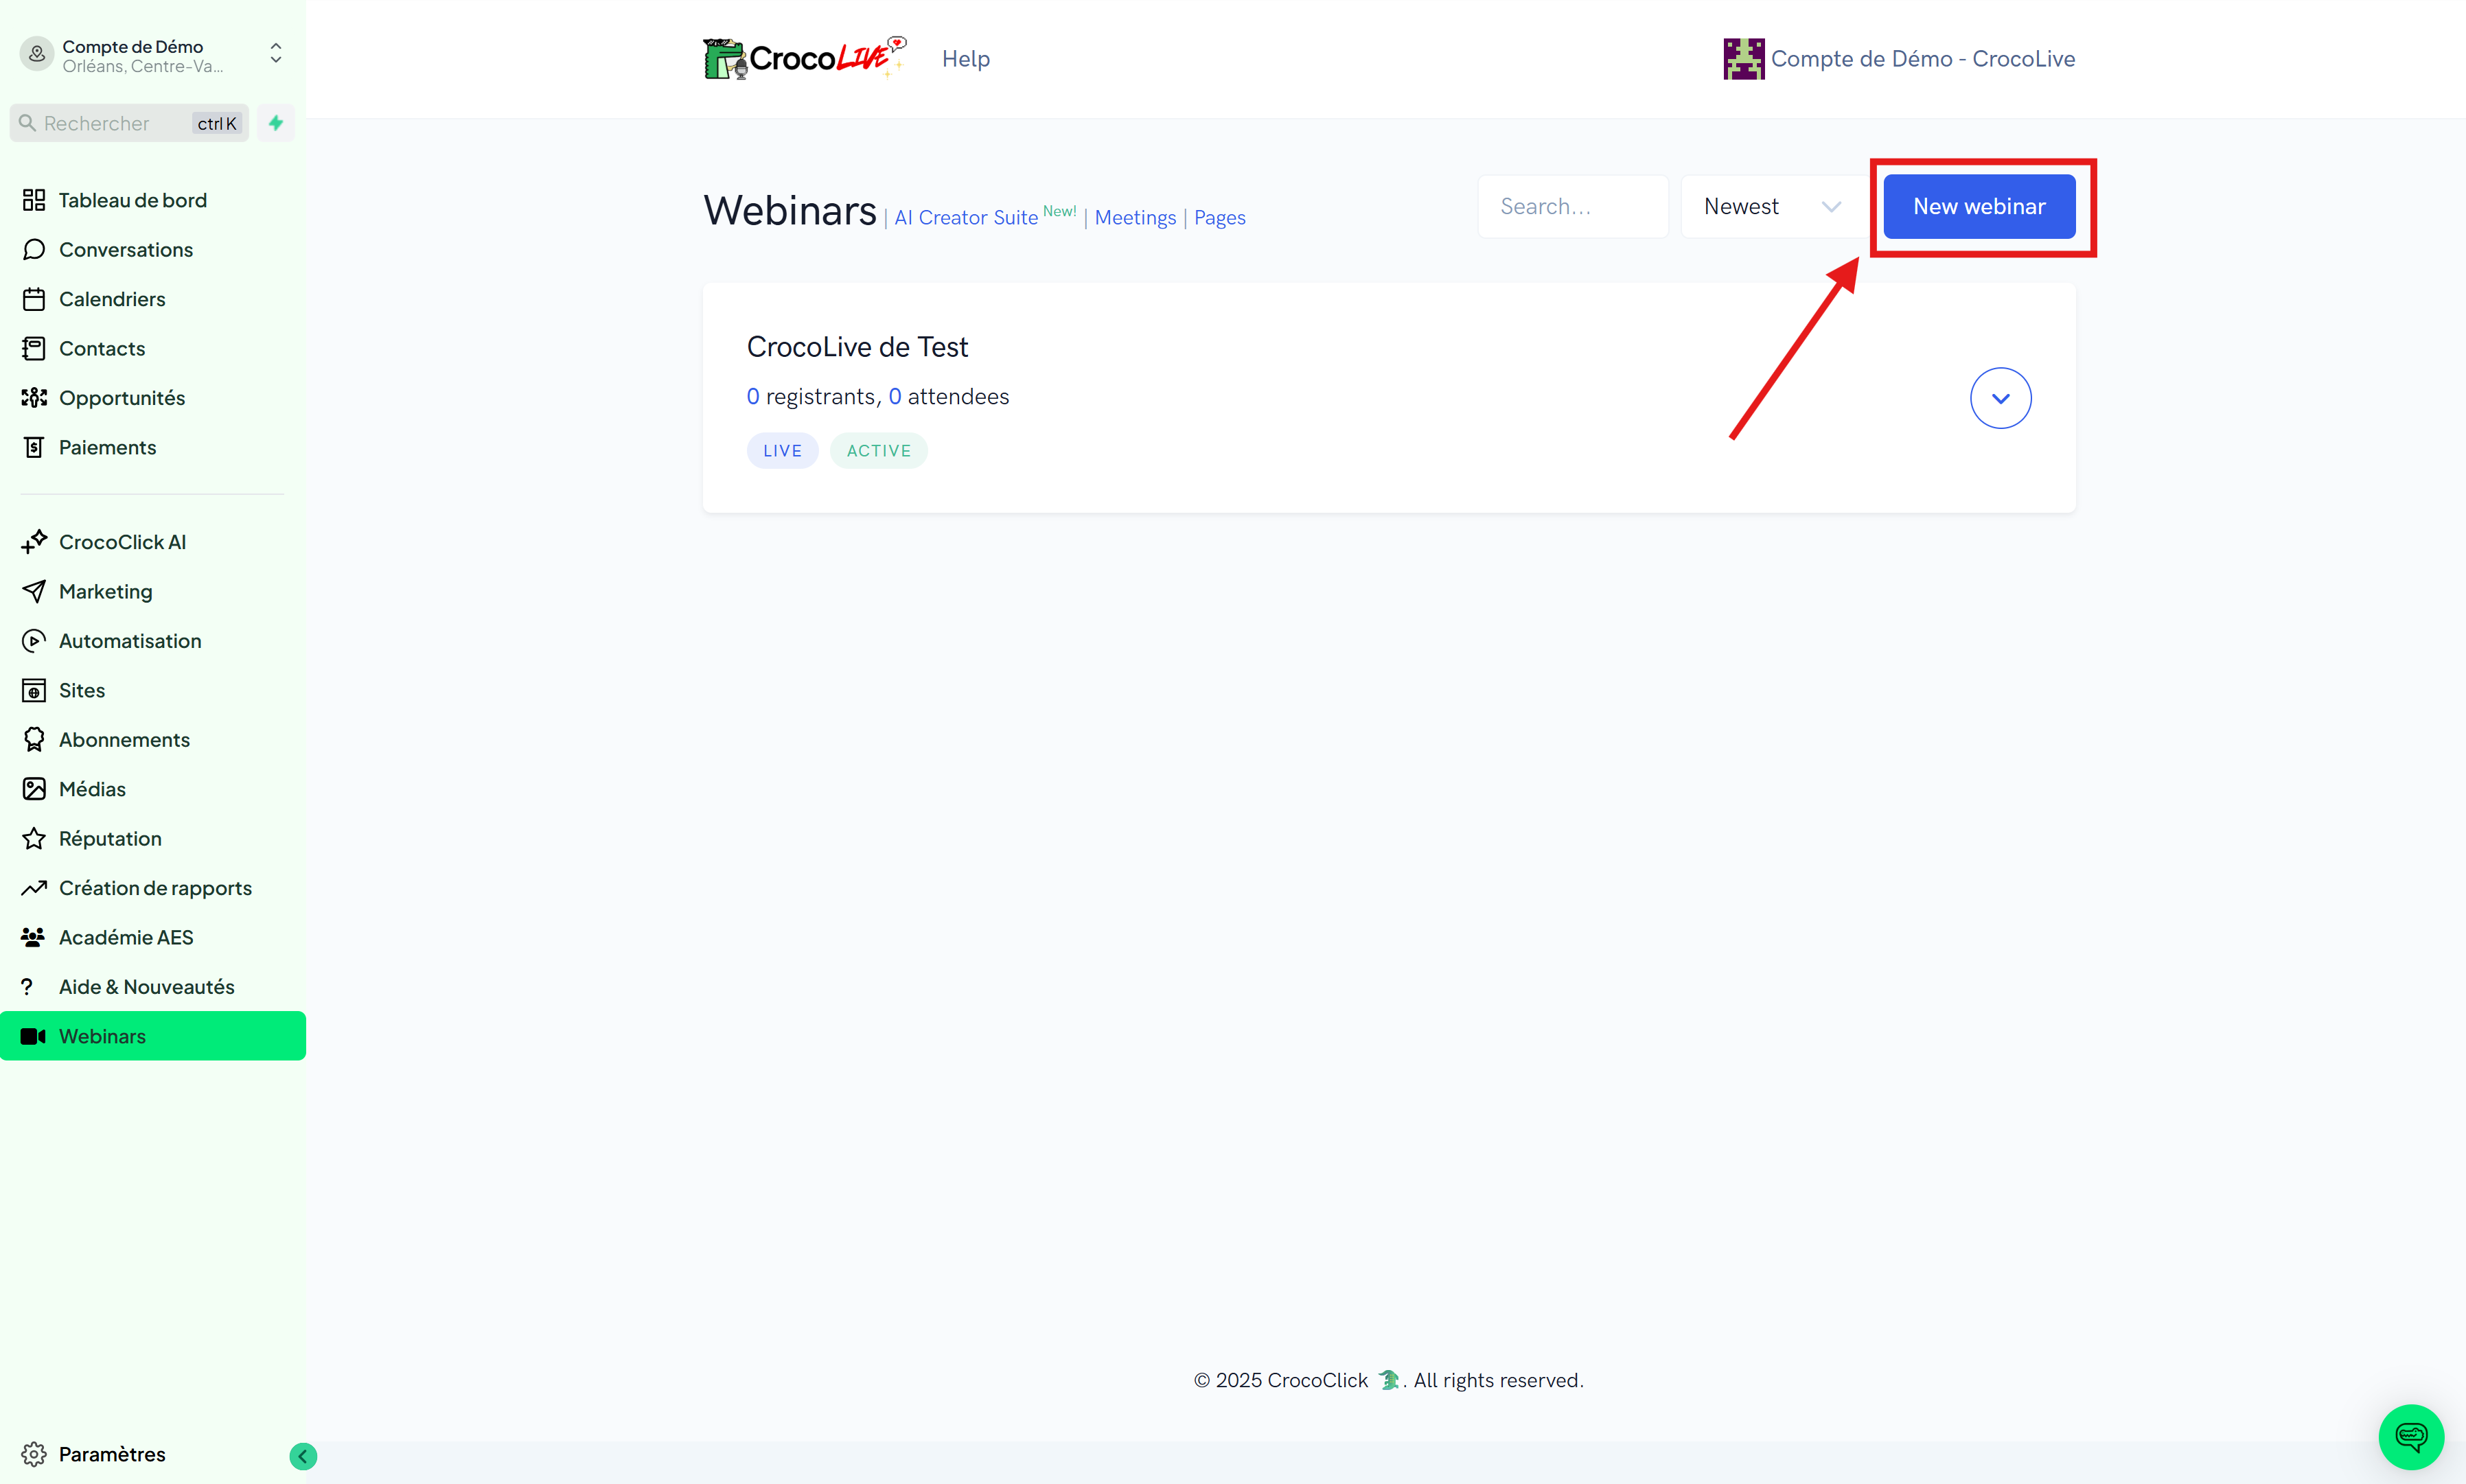
Task: Open the Newest sort dropdown
Action: (x=1773, y=206)
